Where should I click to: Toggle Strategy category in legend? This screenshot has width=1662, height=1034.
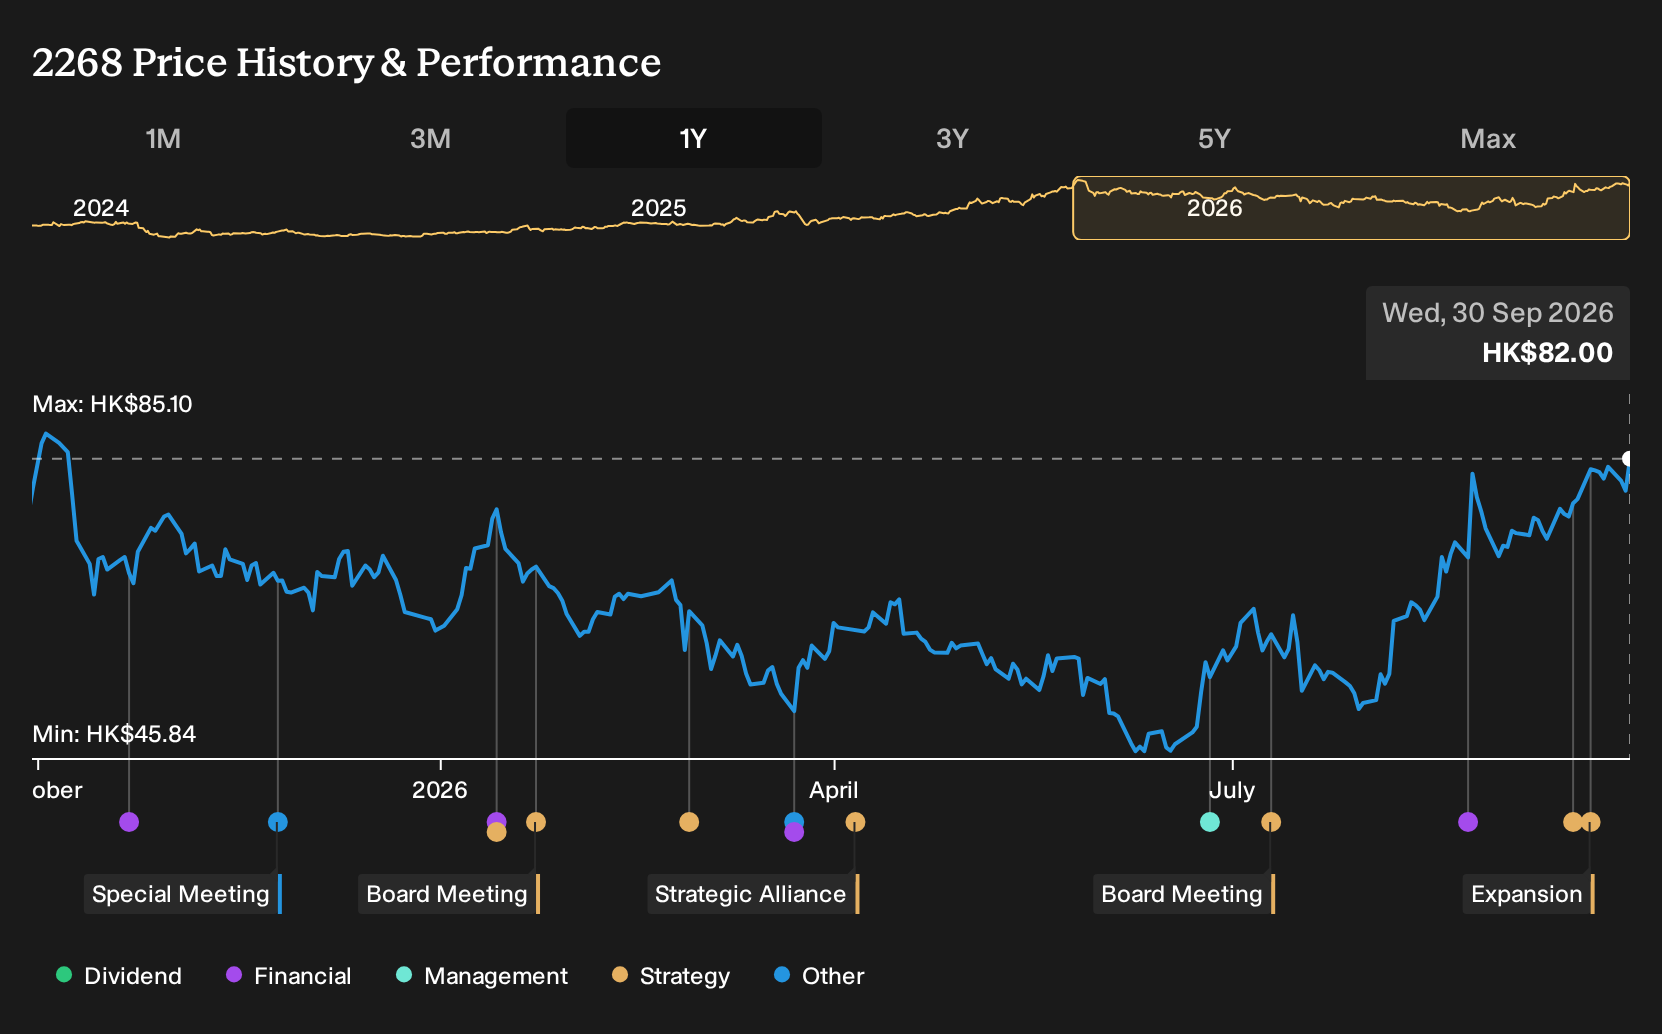[x=671, y=976]
